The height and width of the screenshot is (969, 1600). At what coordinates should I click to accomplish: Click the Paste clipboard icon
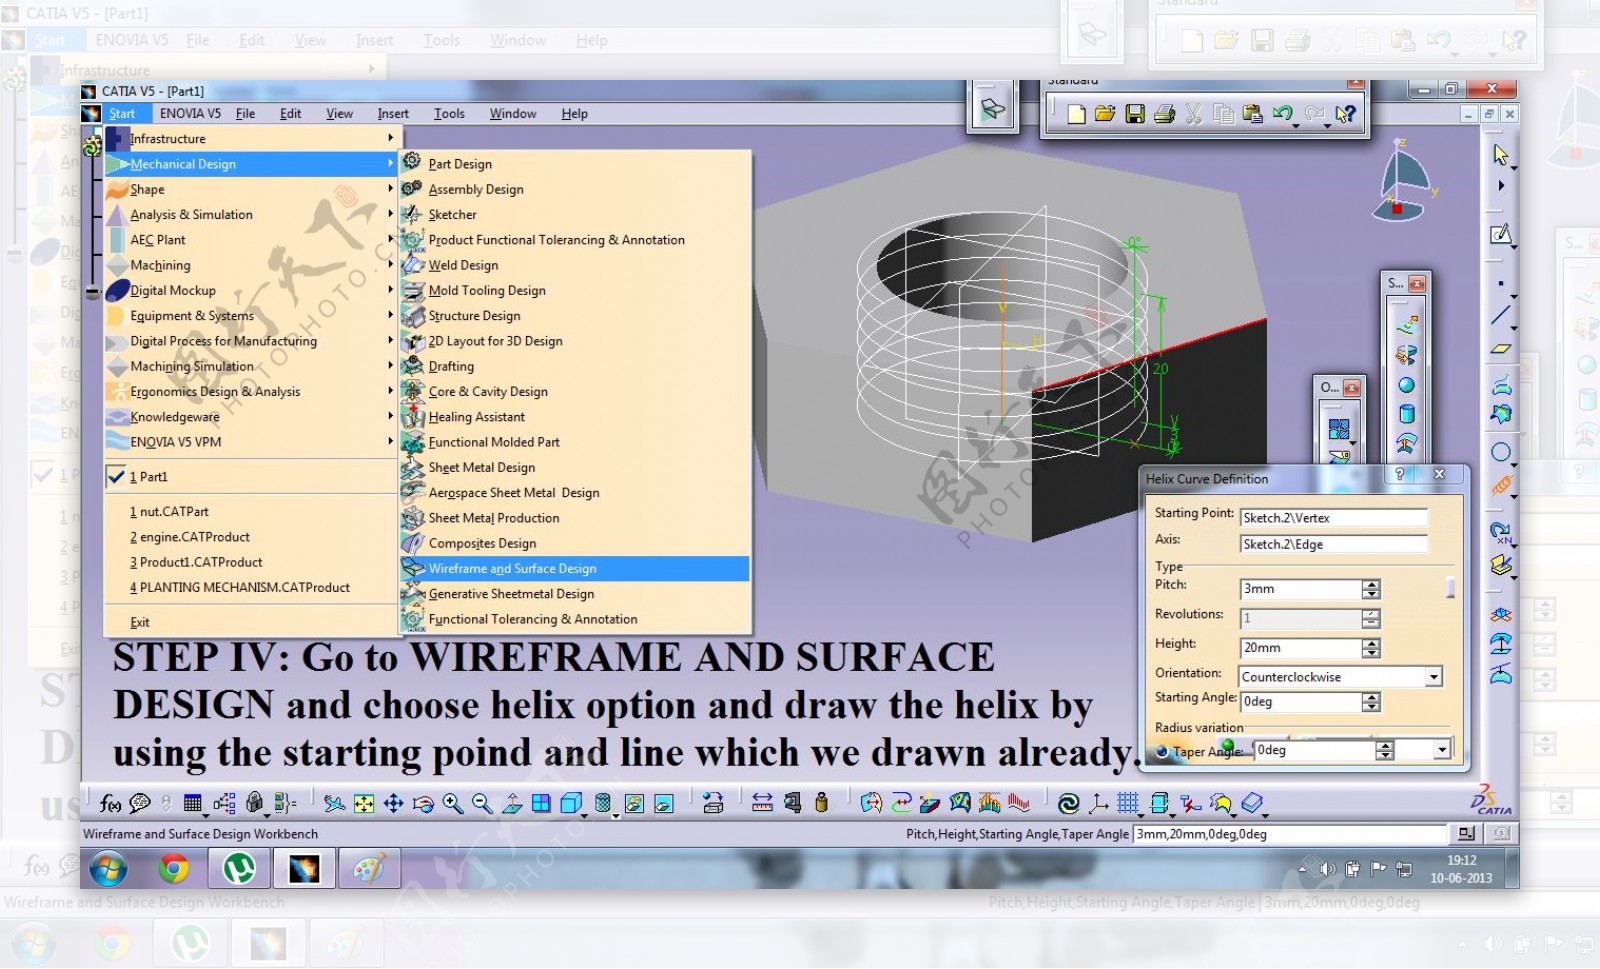coord(1252,114)
